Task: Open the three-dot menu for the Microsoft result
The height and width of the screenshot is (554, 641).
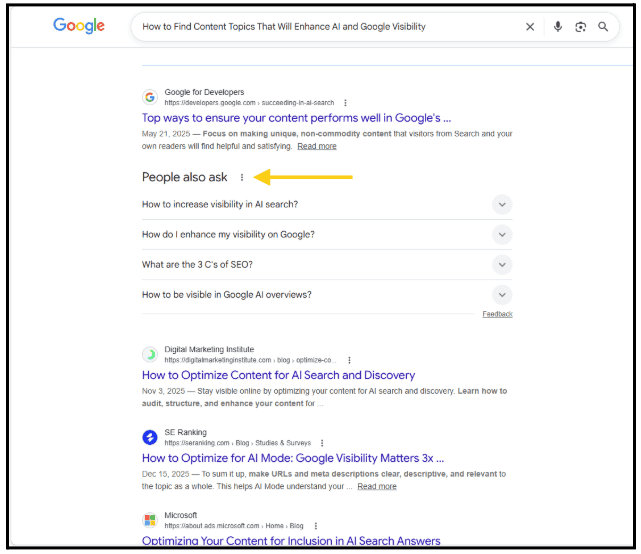Action: click(316, 526)
